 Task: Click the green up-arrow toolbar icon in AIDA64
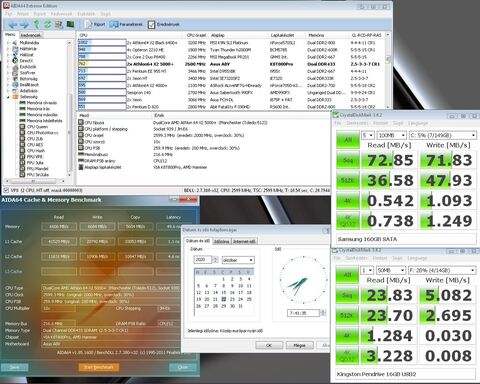[36, 24]
